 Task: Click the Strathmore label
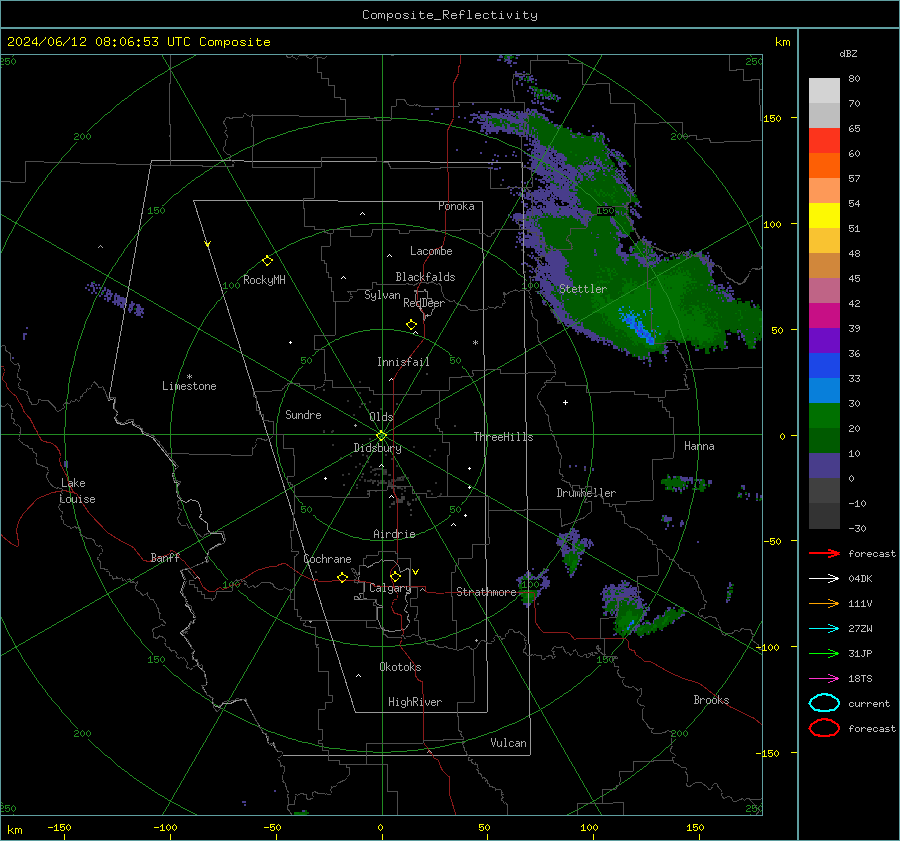[486, 592]
